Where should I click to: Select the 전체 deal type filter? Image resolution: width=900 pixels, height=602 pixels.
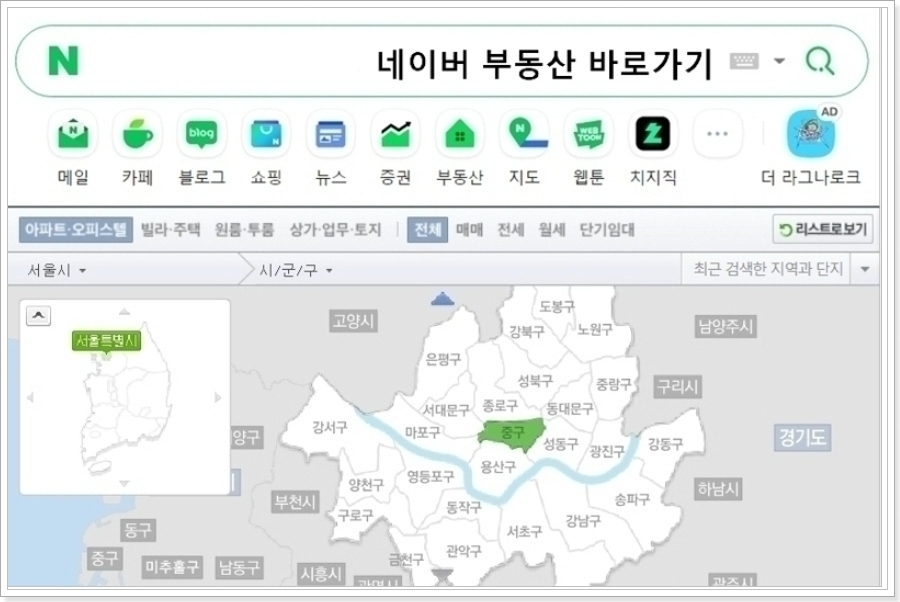(x=428, y=230)
